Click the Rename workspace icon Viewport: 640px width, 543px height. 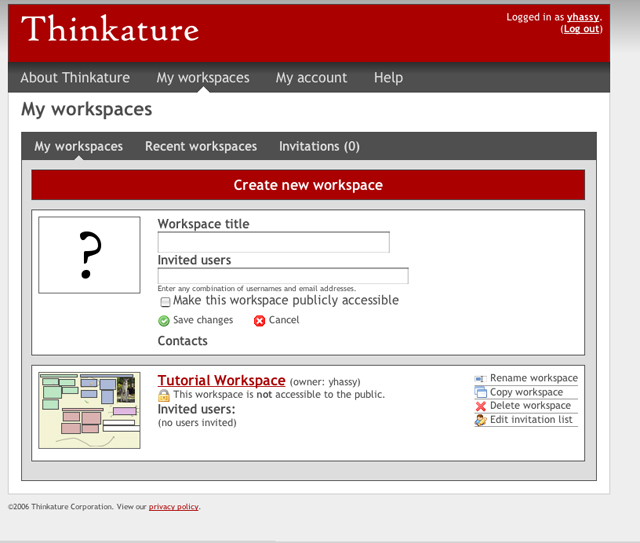click(x=480, y=379)
